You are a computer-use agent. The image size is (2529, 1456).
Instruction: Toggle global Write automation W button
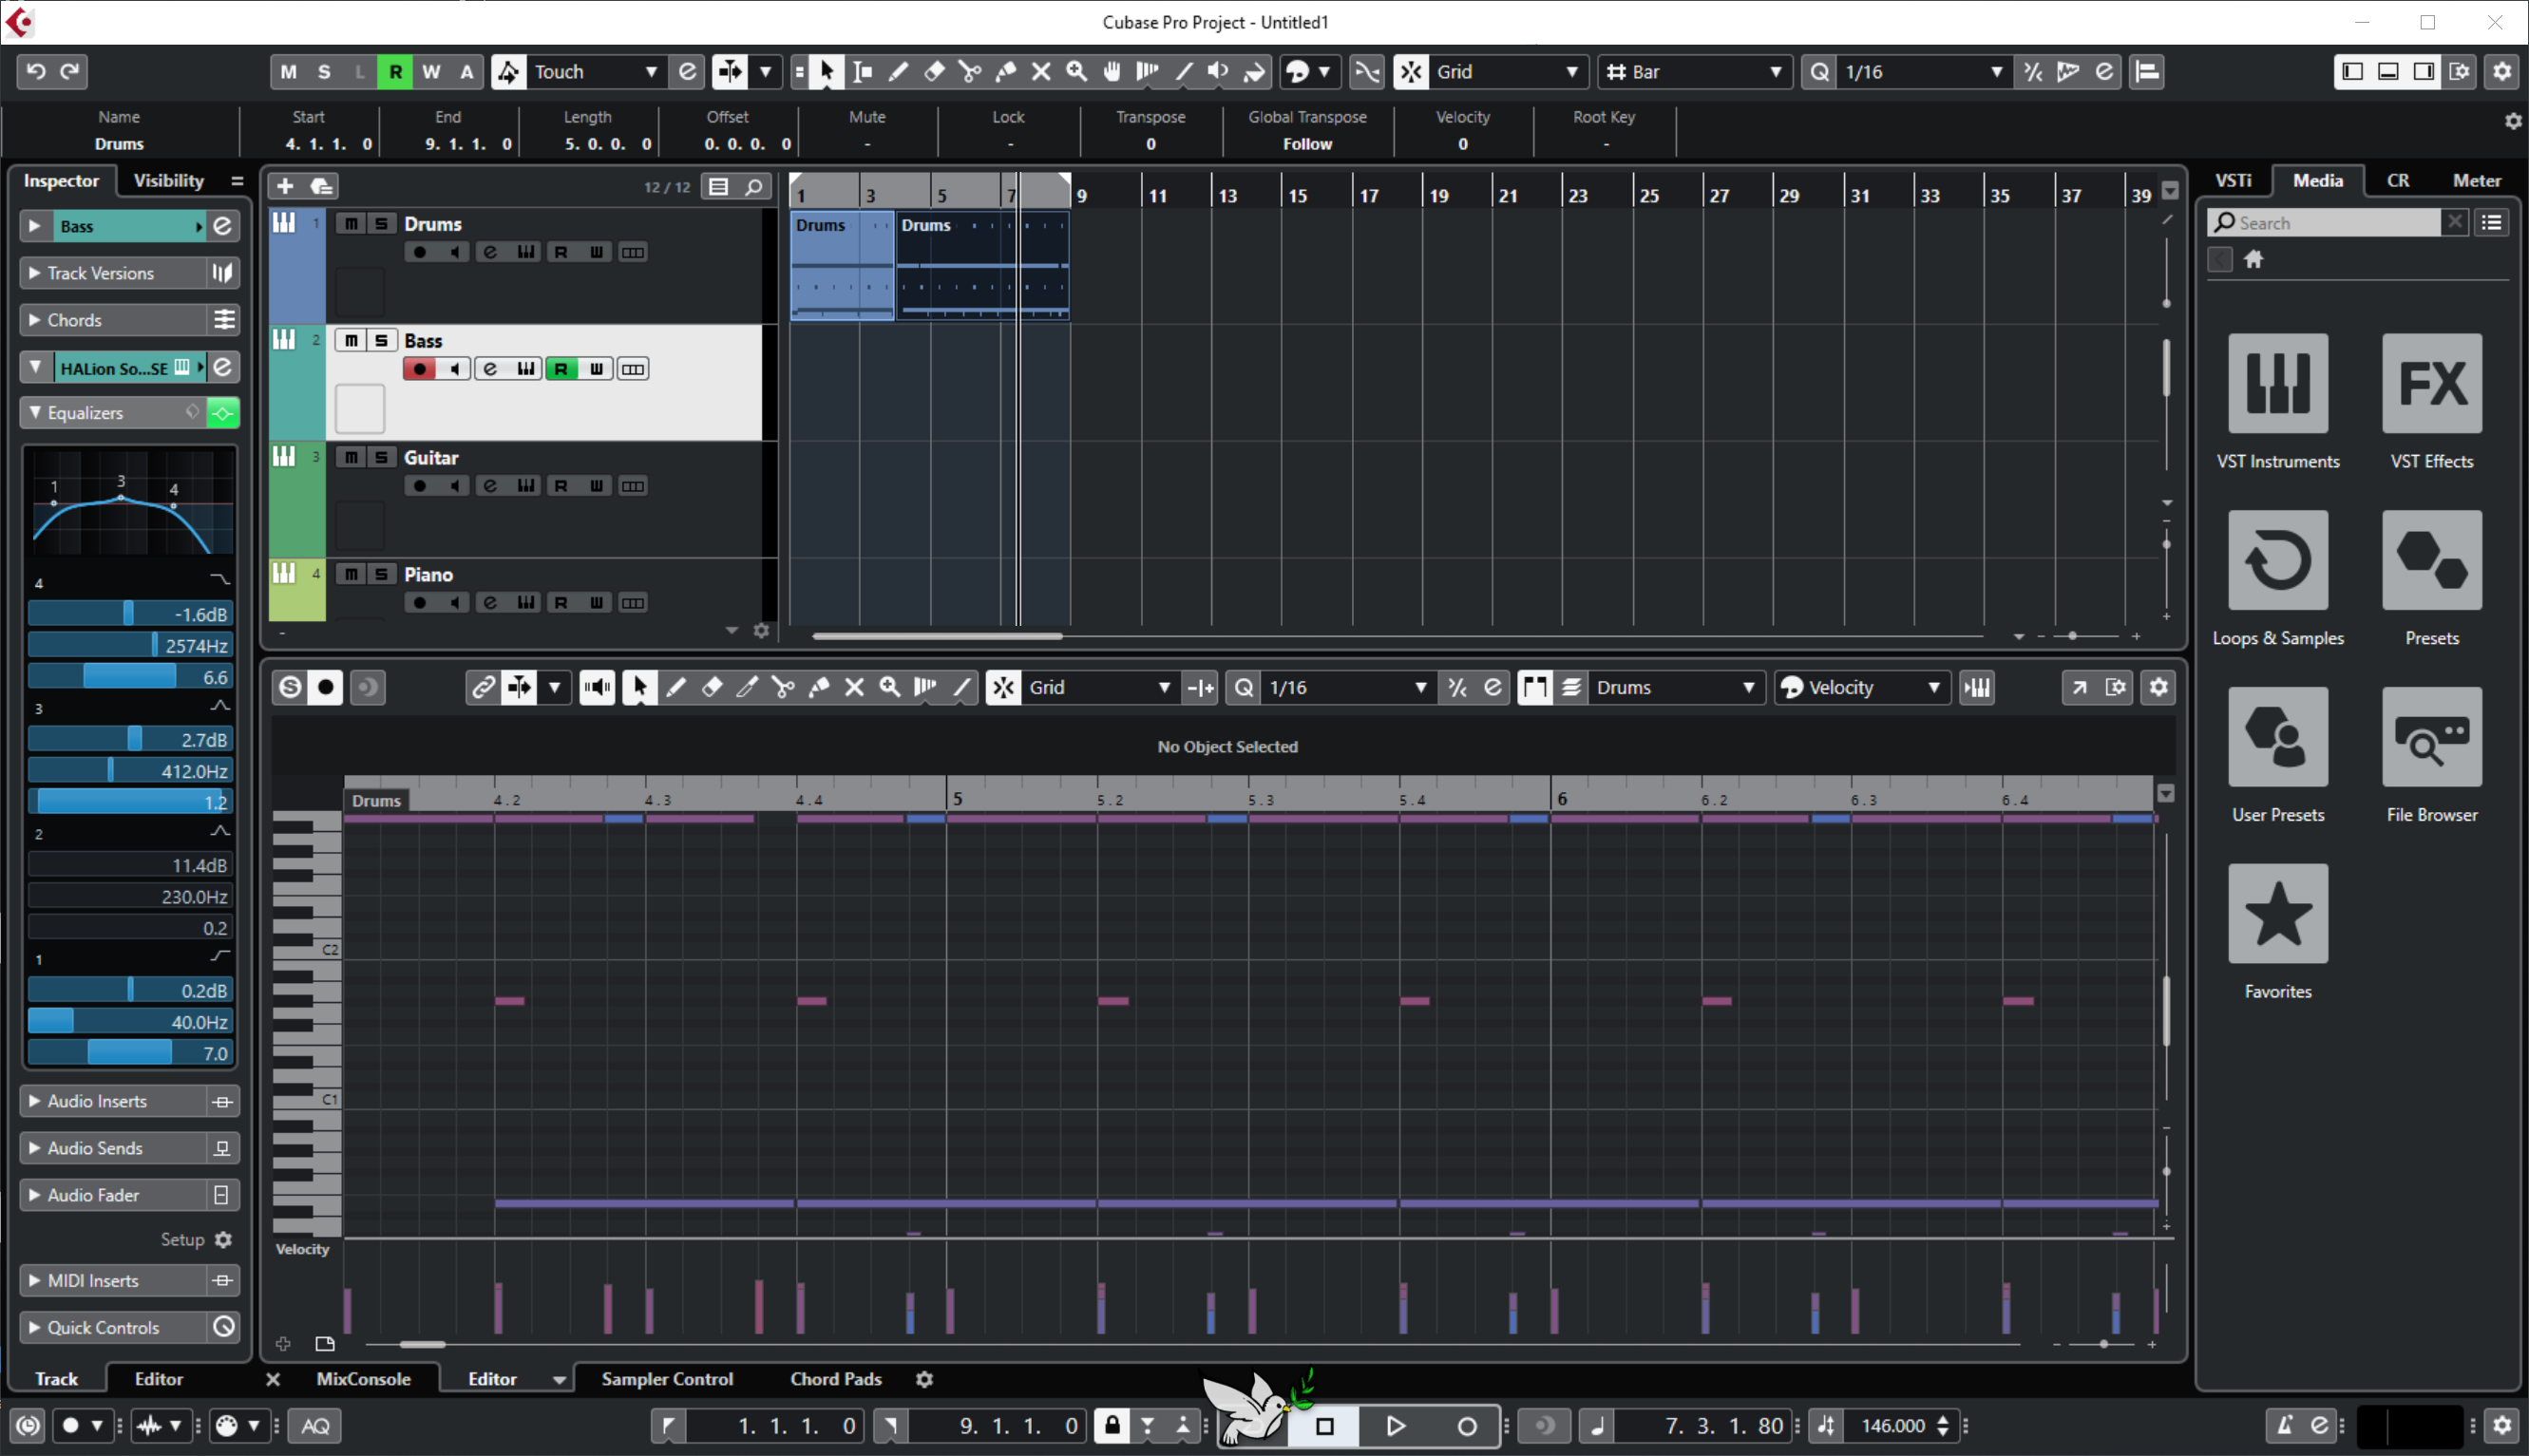click(431, 71)
